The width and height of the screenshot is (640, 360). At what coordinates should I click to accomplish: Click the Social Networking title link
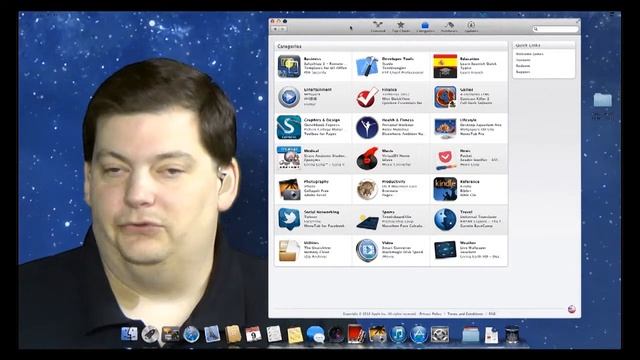pyautogui.click(x=321, y=212)
